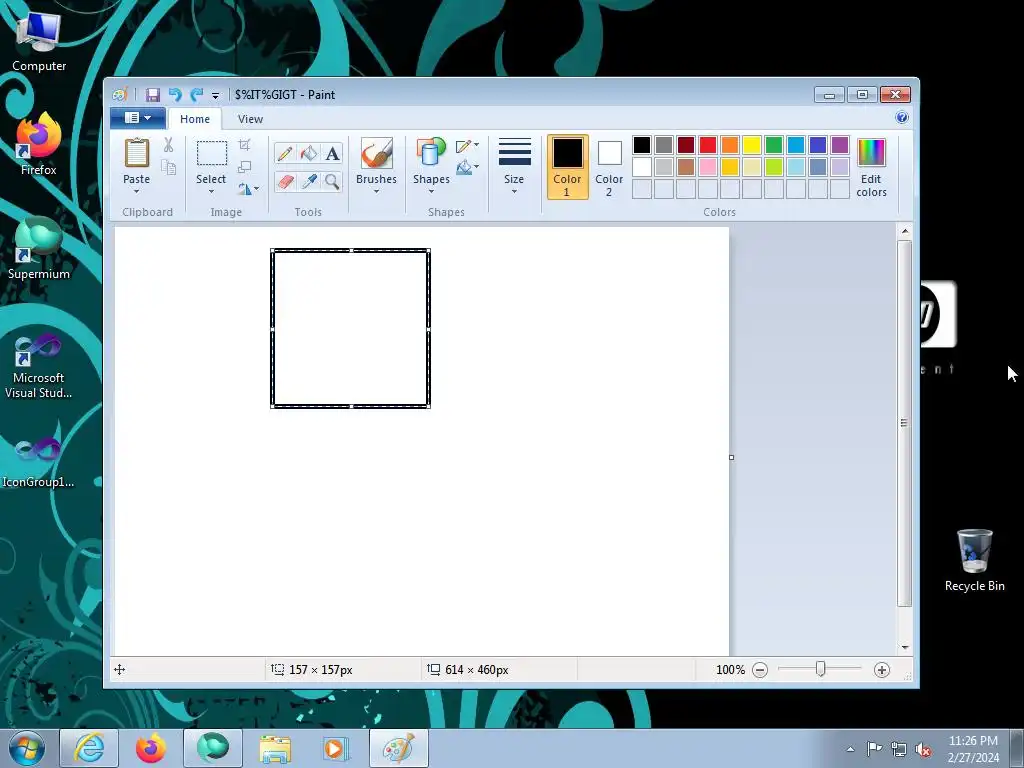Screen dimensions: 1024x768
Task: Click the 100% zoom level text
Action: (730, 670)
